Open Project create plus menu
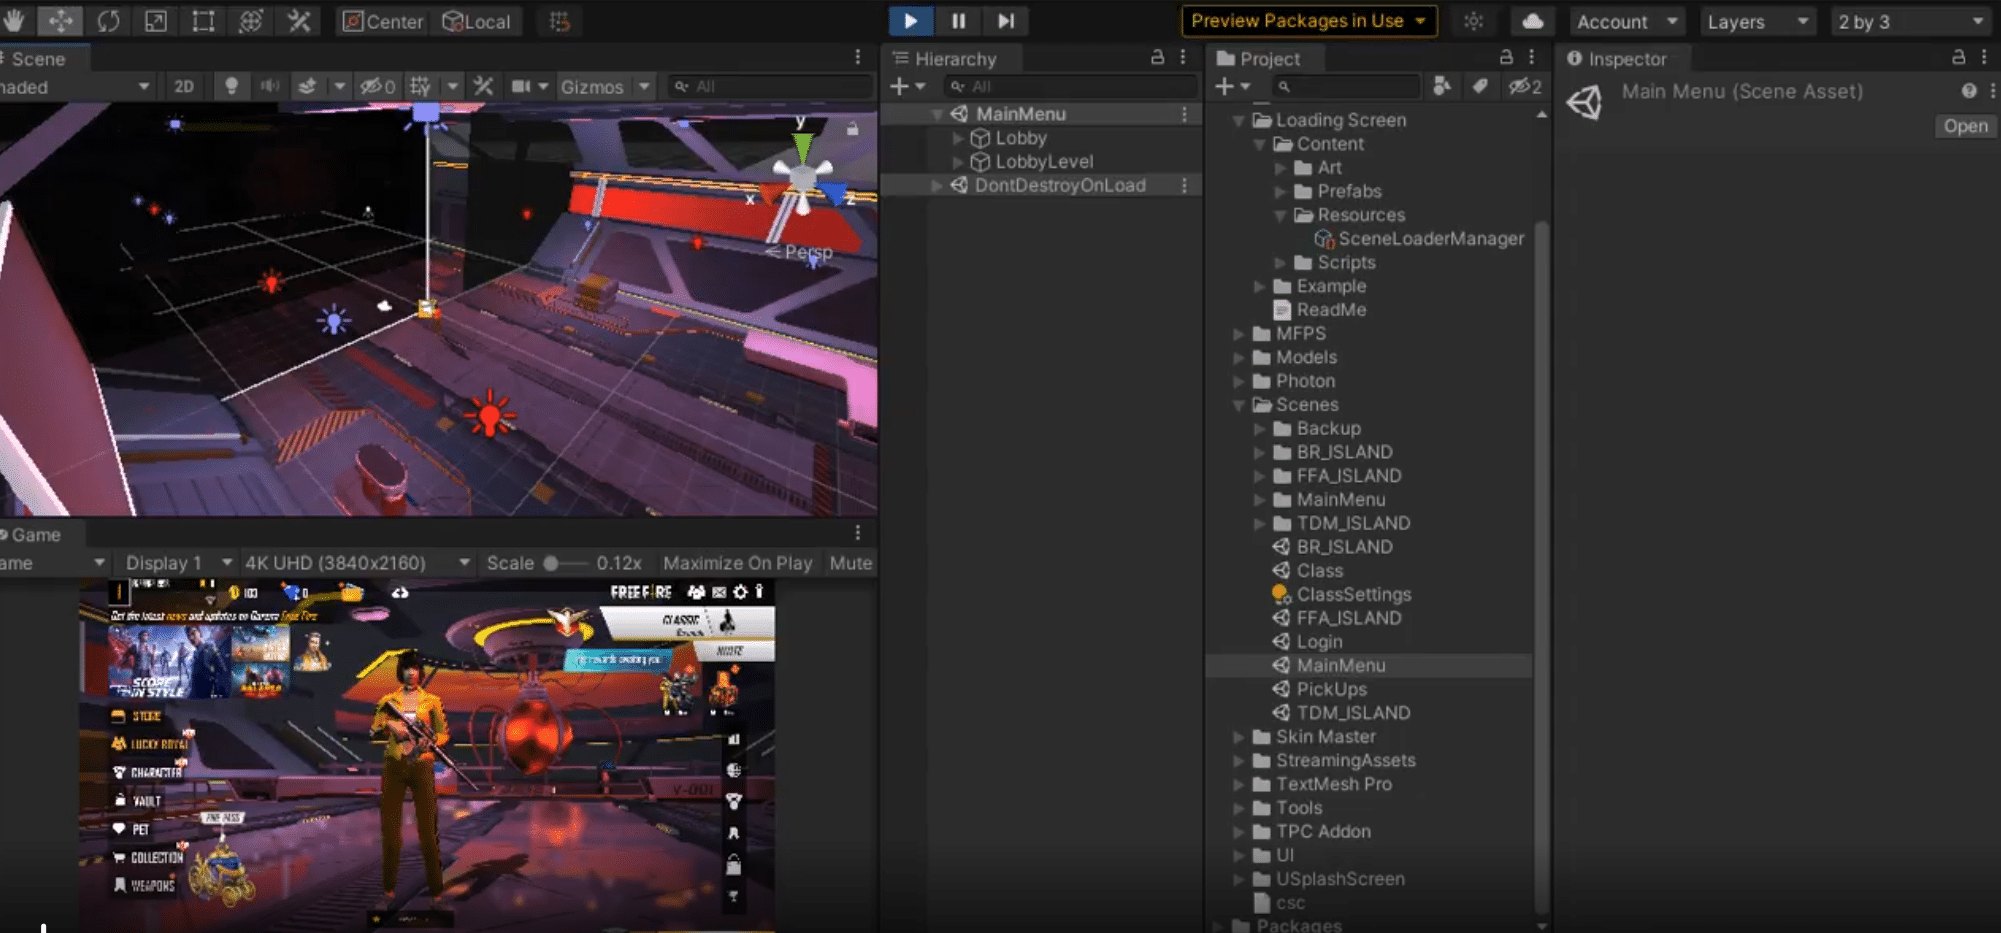This screenshot has width=2001, height=933. pos(1232,87)
